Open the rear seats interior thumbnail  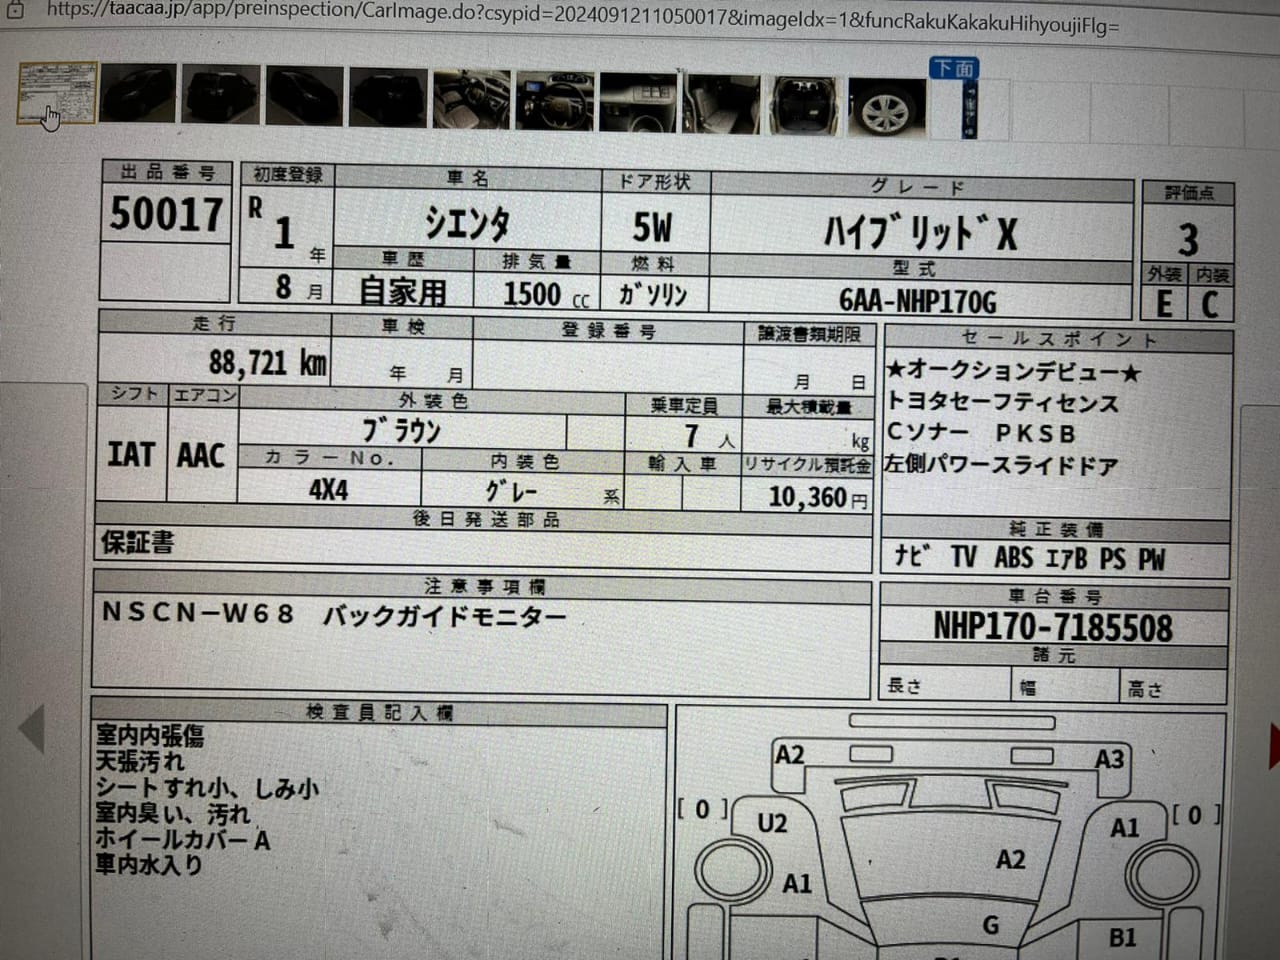pos(721,104)
